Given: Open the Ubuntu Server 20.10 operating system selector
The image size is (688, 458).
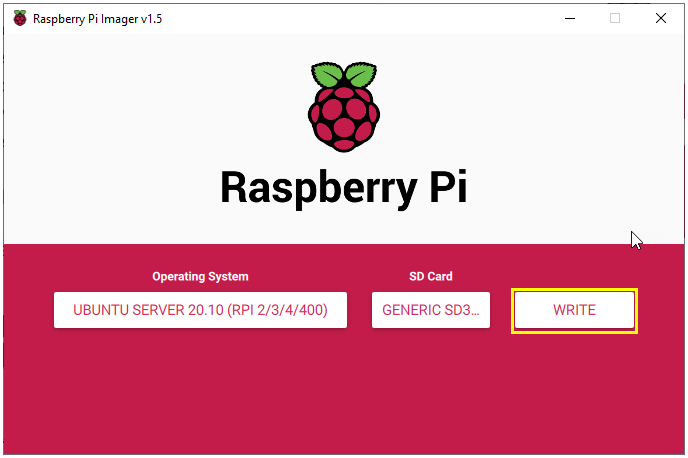Looking at the screenshot, I should [201, 310].
